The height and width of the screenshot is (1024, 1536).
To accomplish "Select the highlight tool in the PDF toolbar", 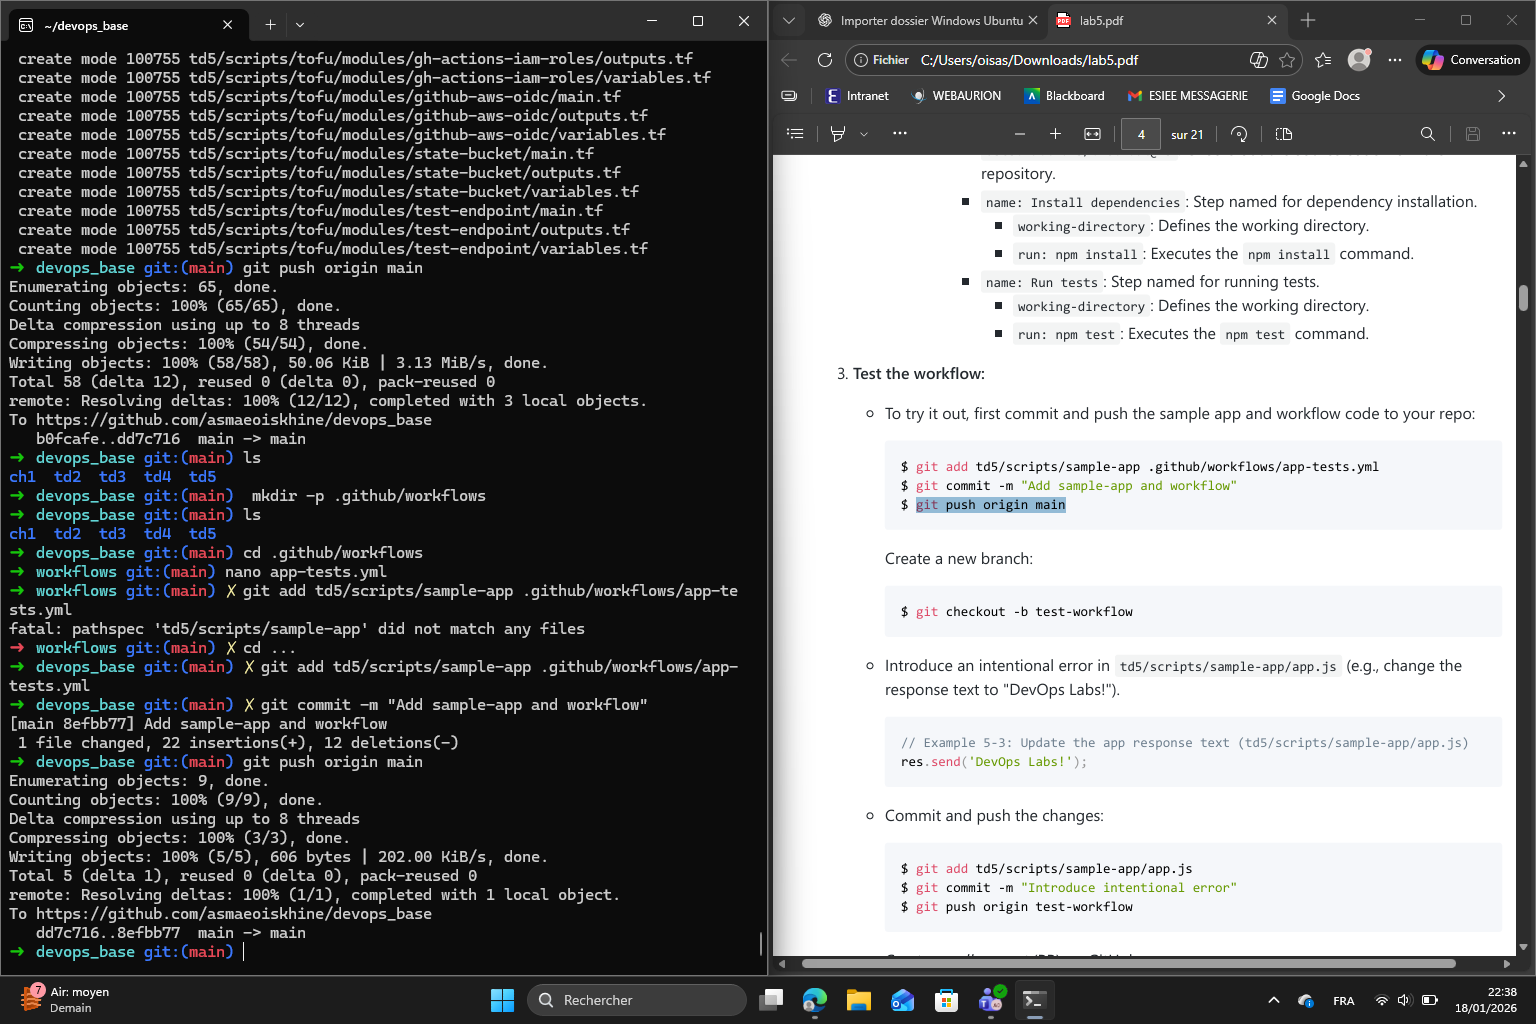I will [x=838, y=133].
